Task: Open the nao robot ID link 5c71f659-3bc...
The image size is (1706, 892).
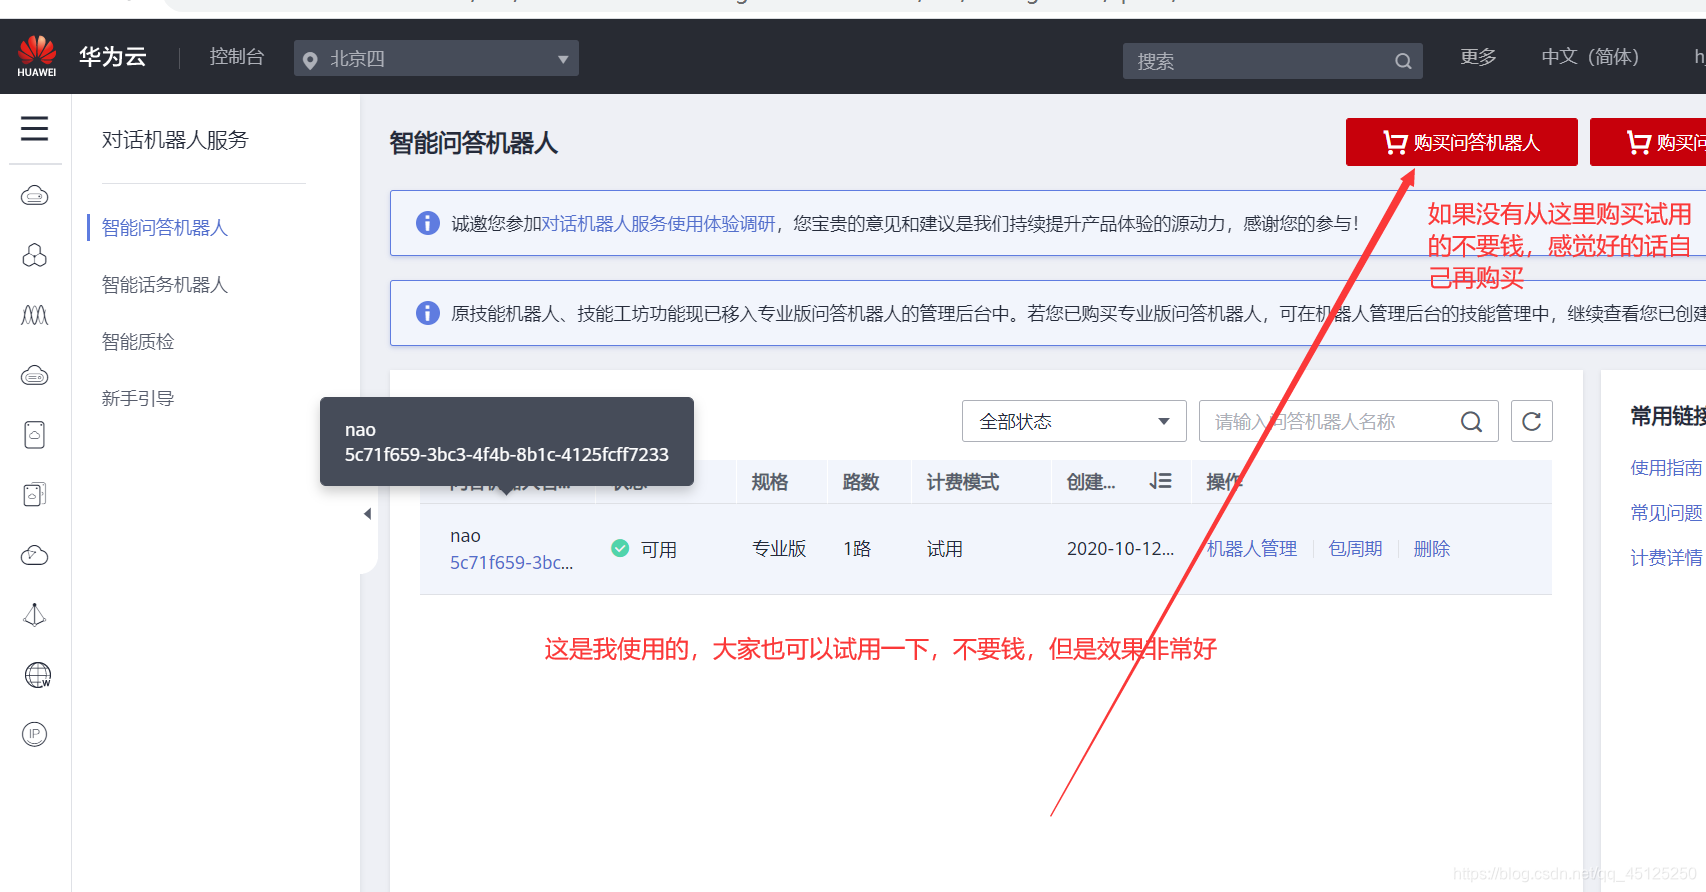Action: [511, 563]
